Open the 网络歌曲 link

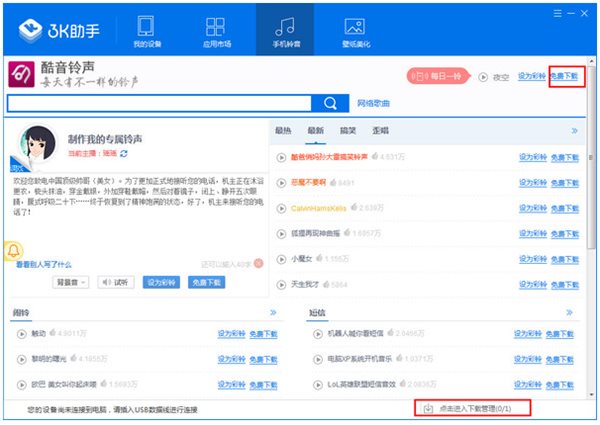click(373, 103)
